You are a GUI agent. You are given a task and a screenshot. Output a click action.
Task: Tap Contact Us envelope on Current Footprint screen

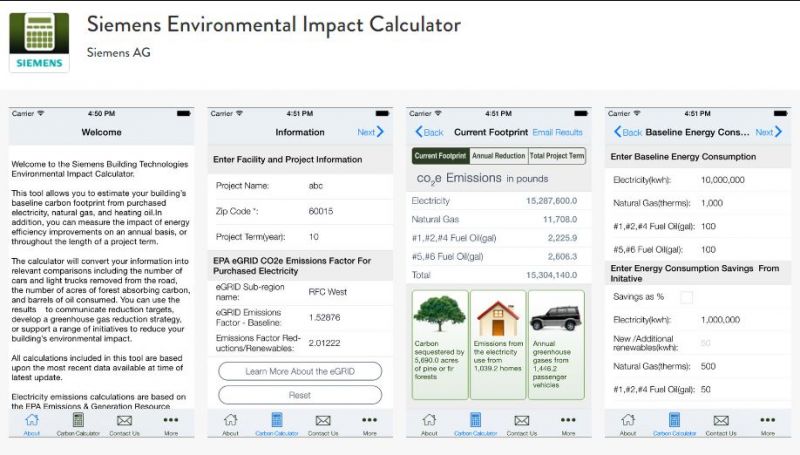522,421
